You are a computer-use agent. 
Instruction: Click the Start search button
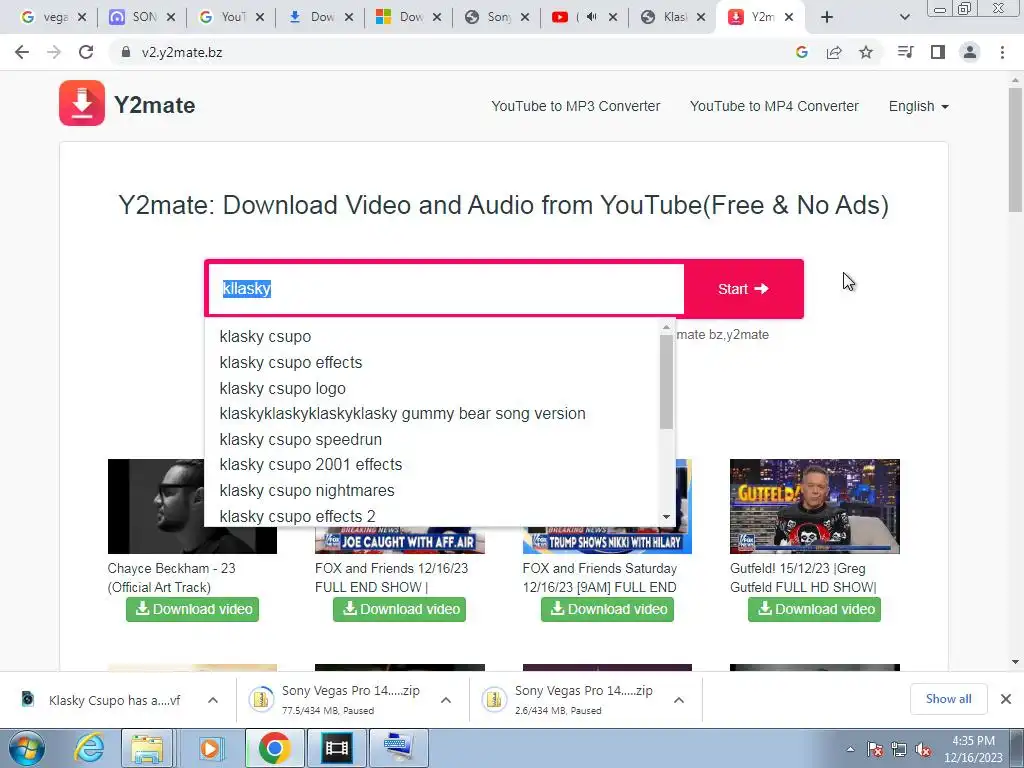[x=743, y=289]
